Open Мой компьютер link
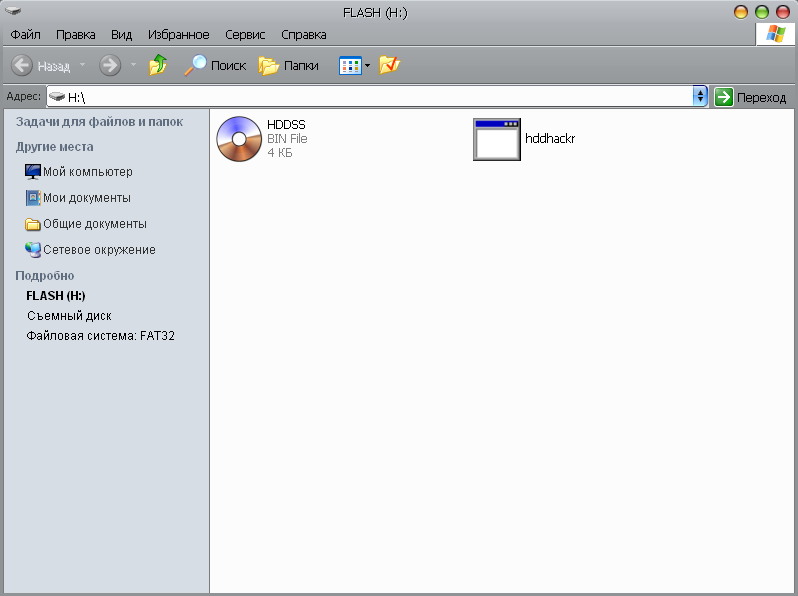The height and width of the screenshot is (596, 798). [88, 172]
